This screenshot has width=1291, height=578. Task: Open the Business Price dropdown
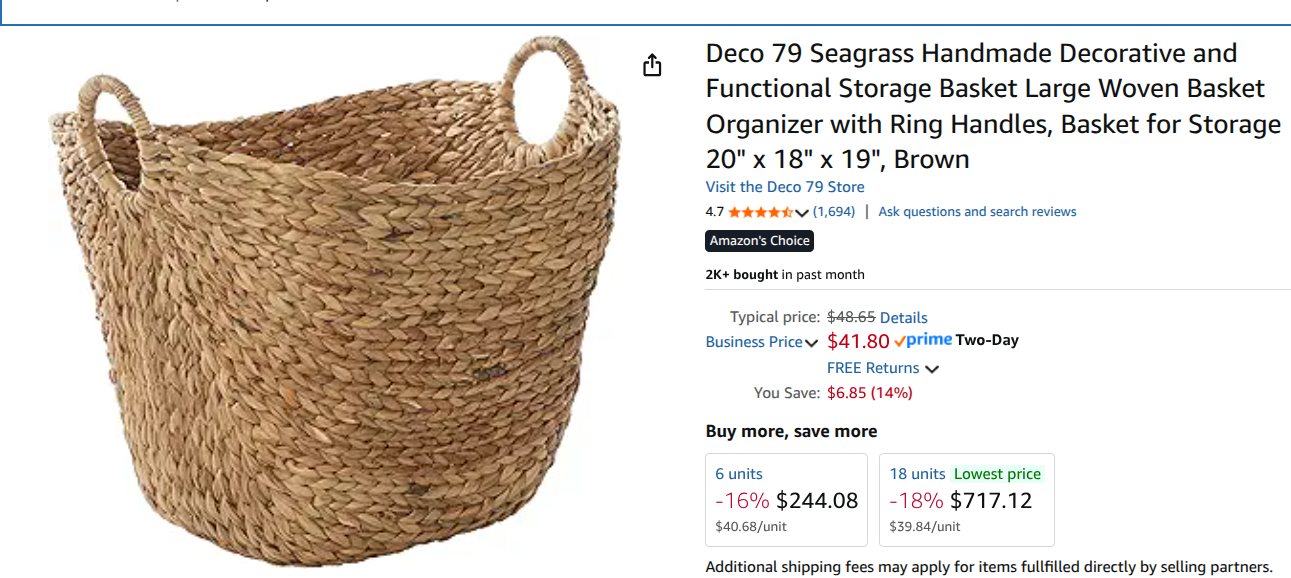pos(761,342)
